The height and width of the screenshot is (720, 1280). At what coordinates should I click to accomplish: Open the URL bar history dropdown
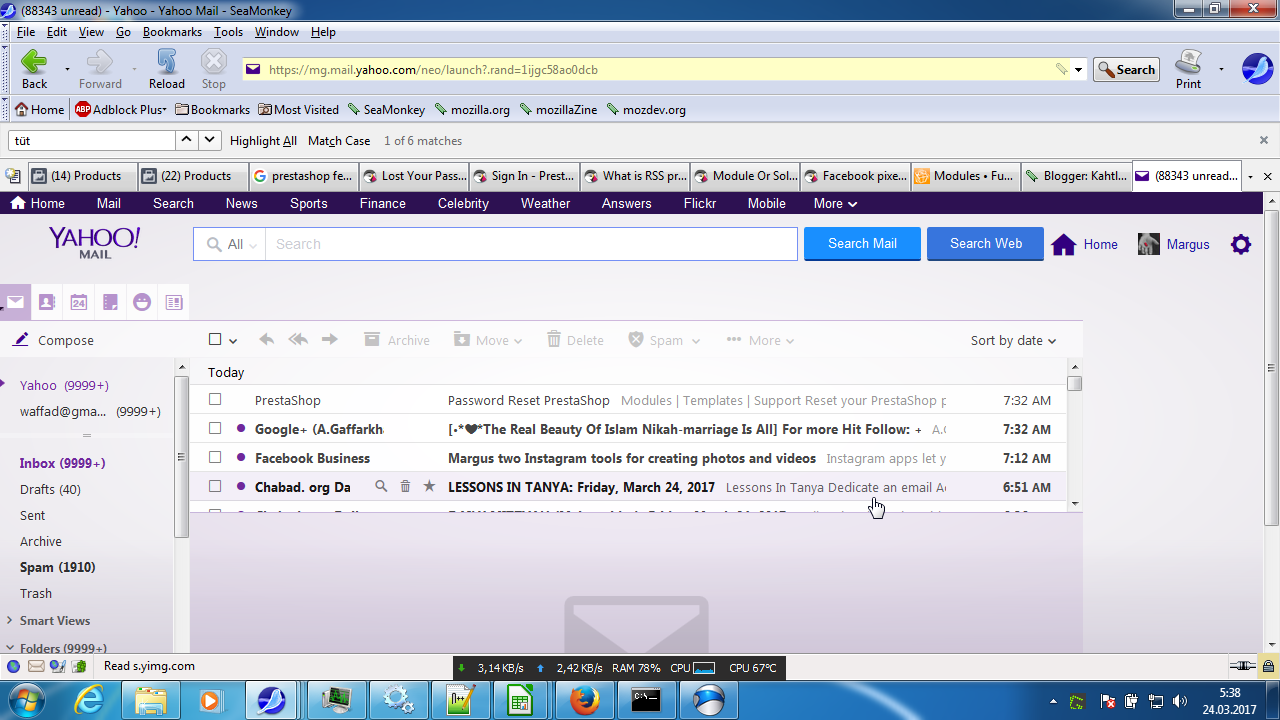[1079, 70]
